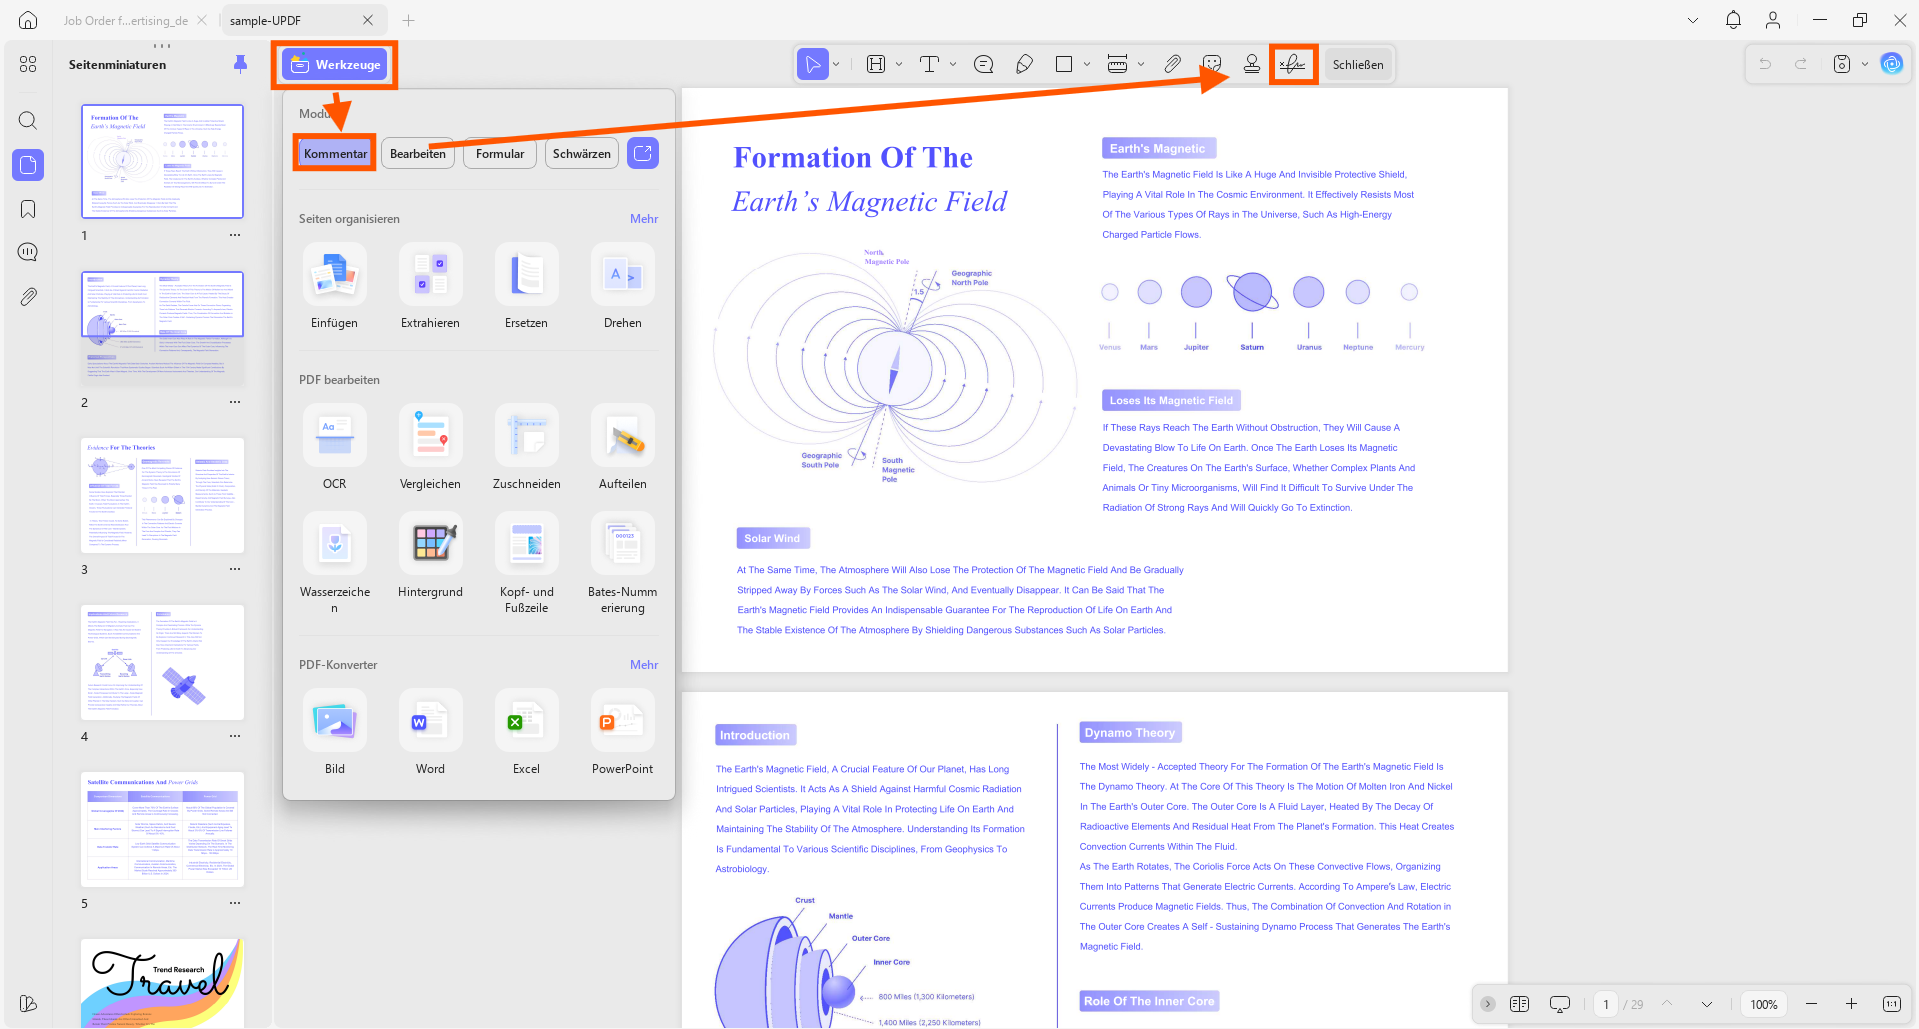
Task: Click the share/export mode button
Action: pos(643,153)
